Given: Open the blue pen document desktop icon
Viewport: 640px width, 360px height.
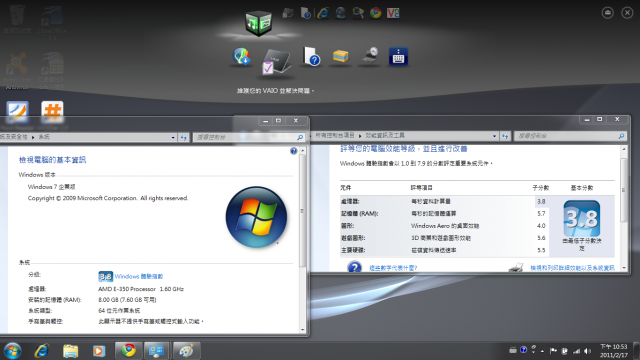Looking at the screenshot, I should click(x=17, y=112).
